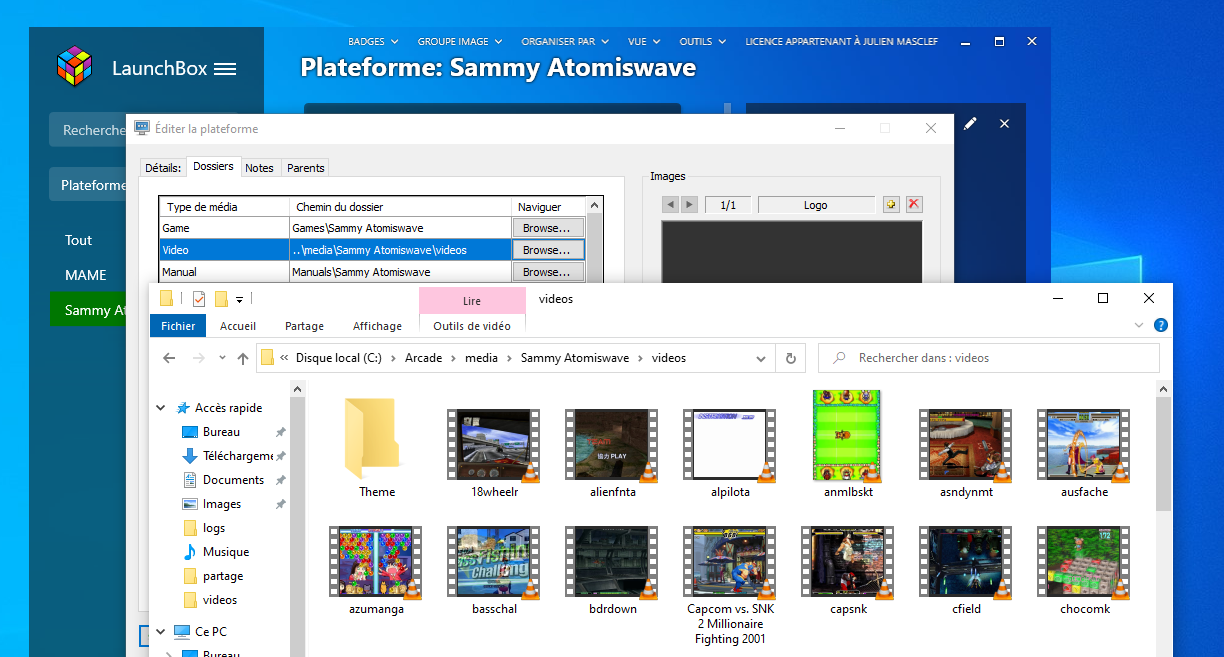Switch to the Notes tab

(x=260, y=168)
